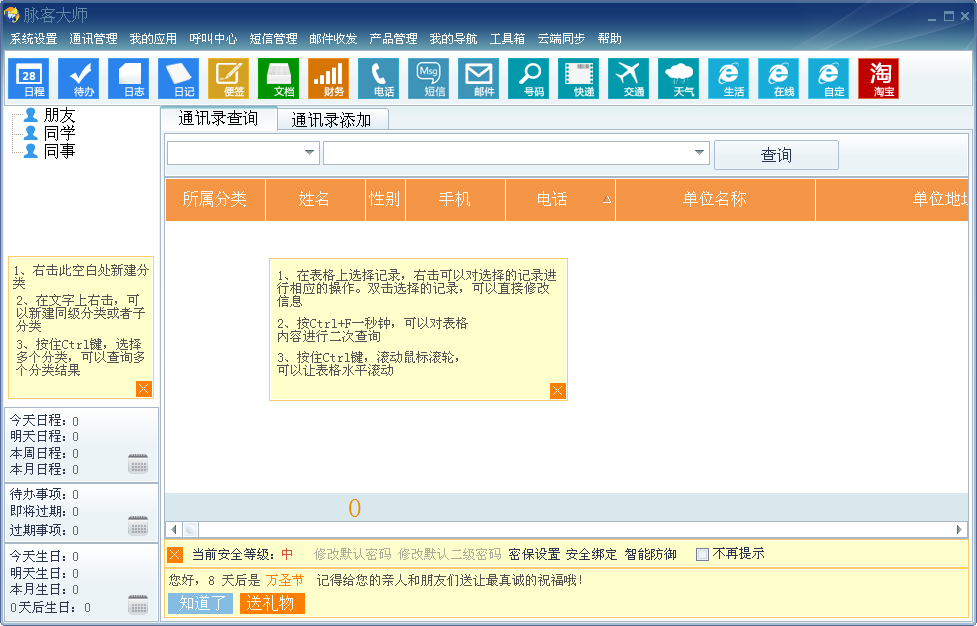Open the 日记 diary toolbar icon
This screenshot has width=977, height=626.
pos(179,78)
